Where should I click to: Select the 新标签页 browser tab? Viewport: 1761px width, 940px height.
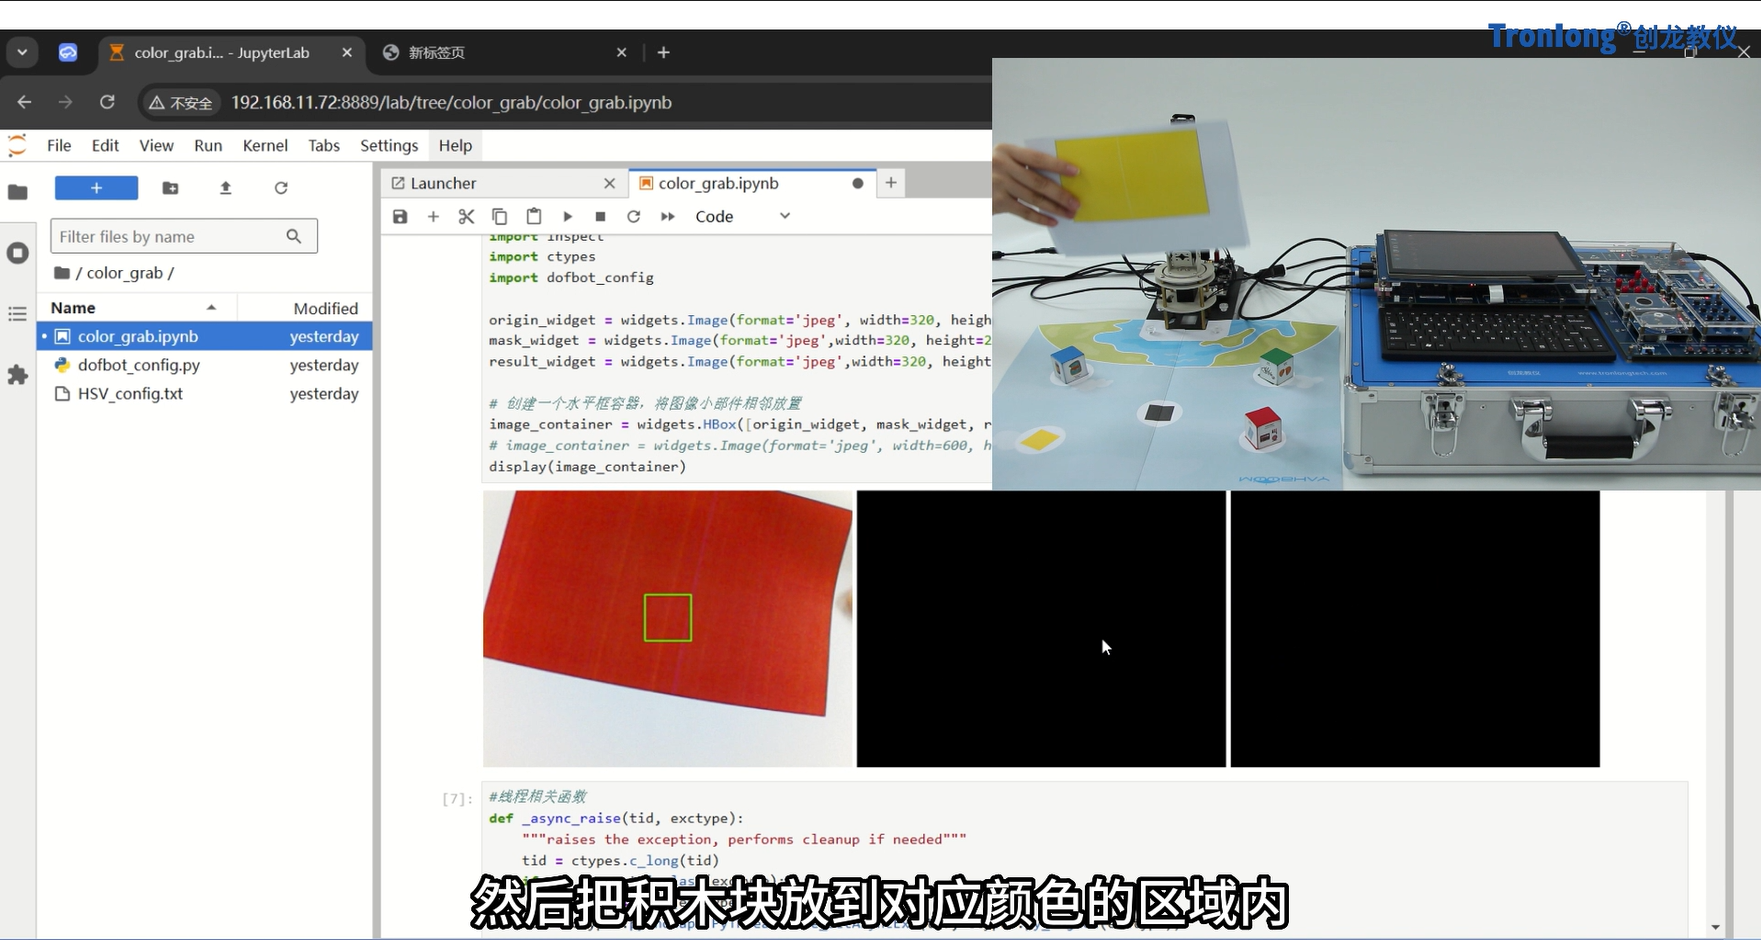tap(505, 52)
